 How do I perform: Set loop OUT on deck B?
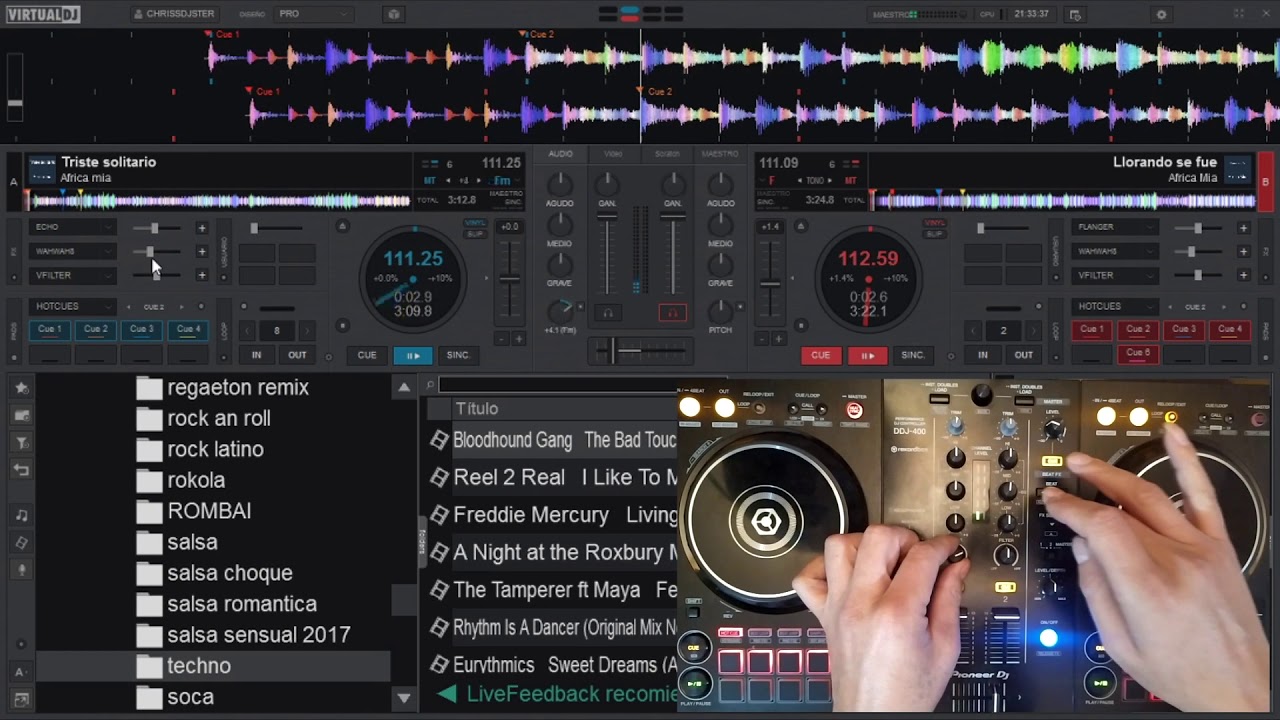click(x=1024, y=355)
